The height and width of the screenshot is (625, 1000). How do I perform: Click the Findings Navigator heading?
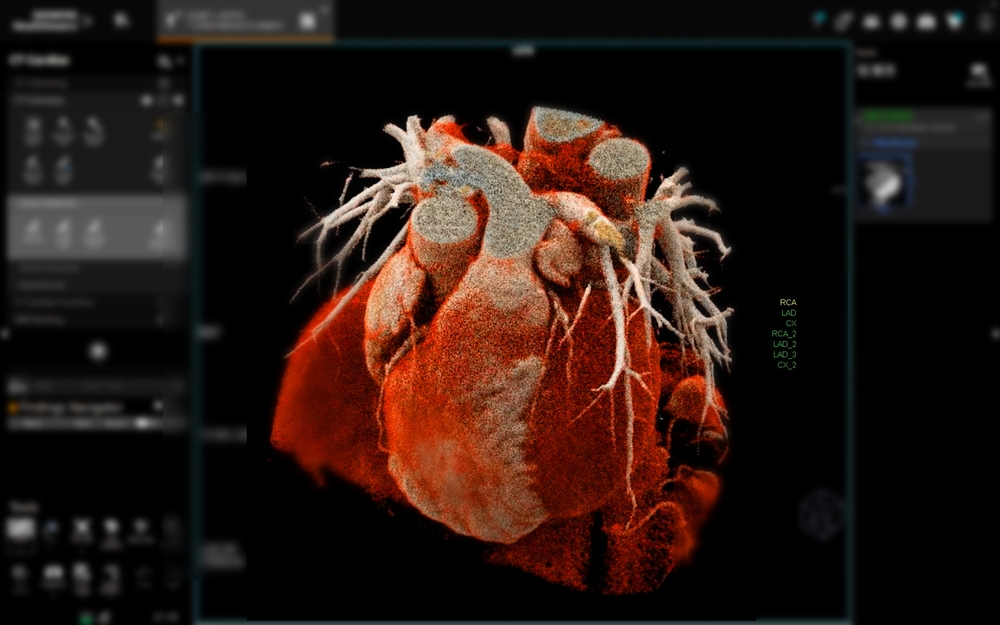(70, 408)
